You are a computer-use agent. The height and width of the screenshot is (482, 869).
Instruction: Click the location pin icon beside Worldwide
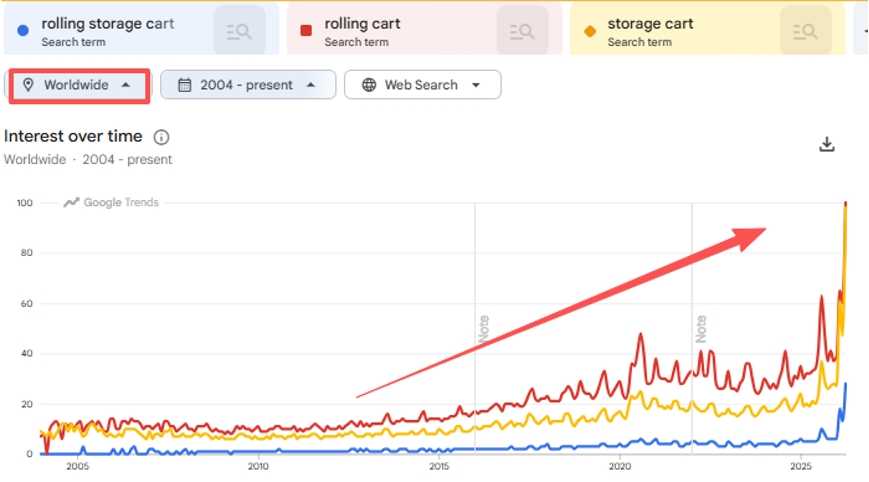28,85
